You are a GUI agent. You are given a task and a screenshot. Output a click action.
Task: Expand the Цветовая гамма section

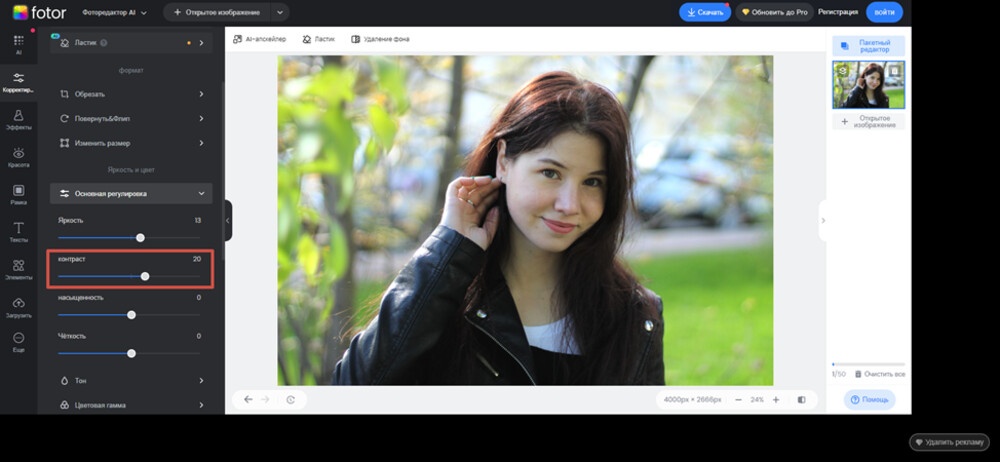point(131,405)
